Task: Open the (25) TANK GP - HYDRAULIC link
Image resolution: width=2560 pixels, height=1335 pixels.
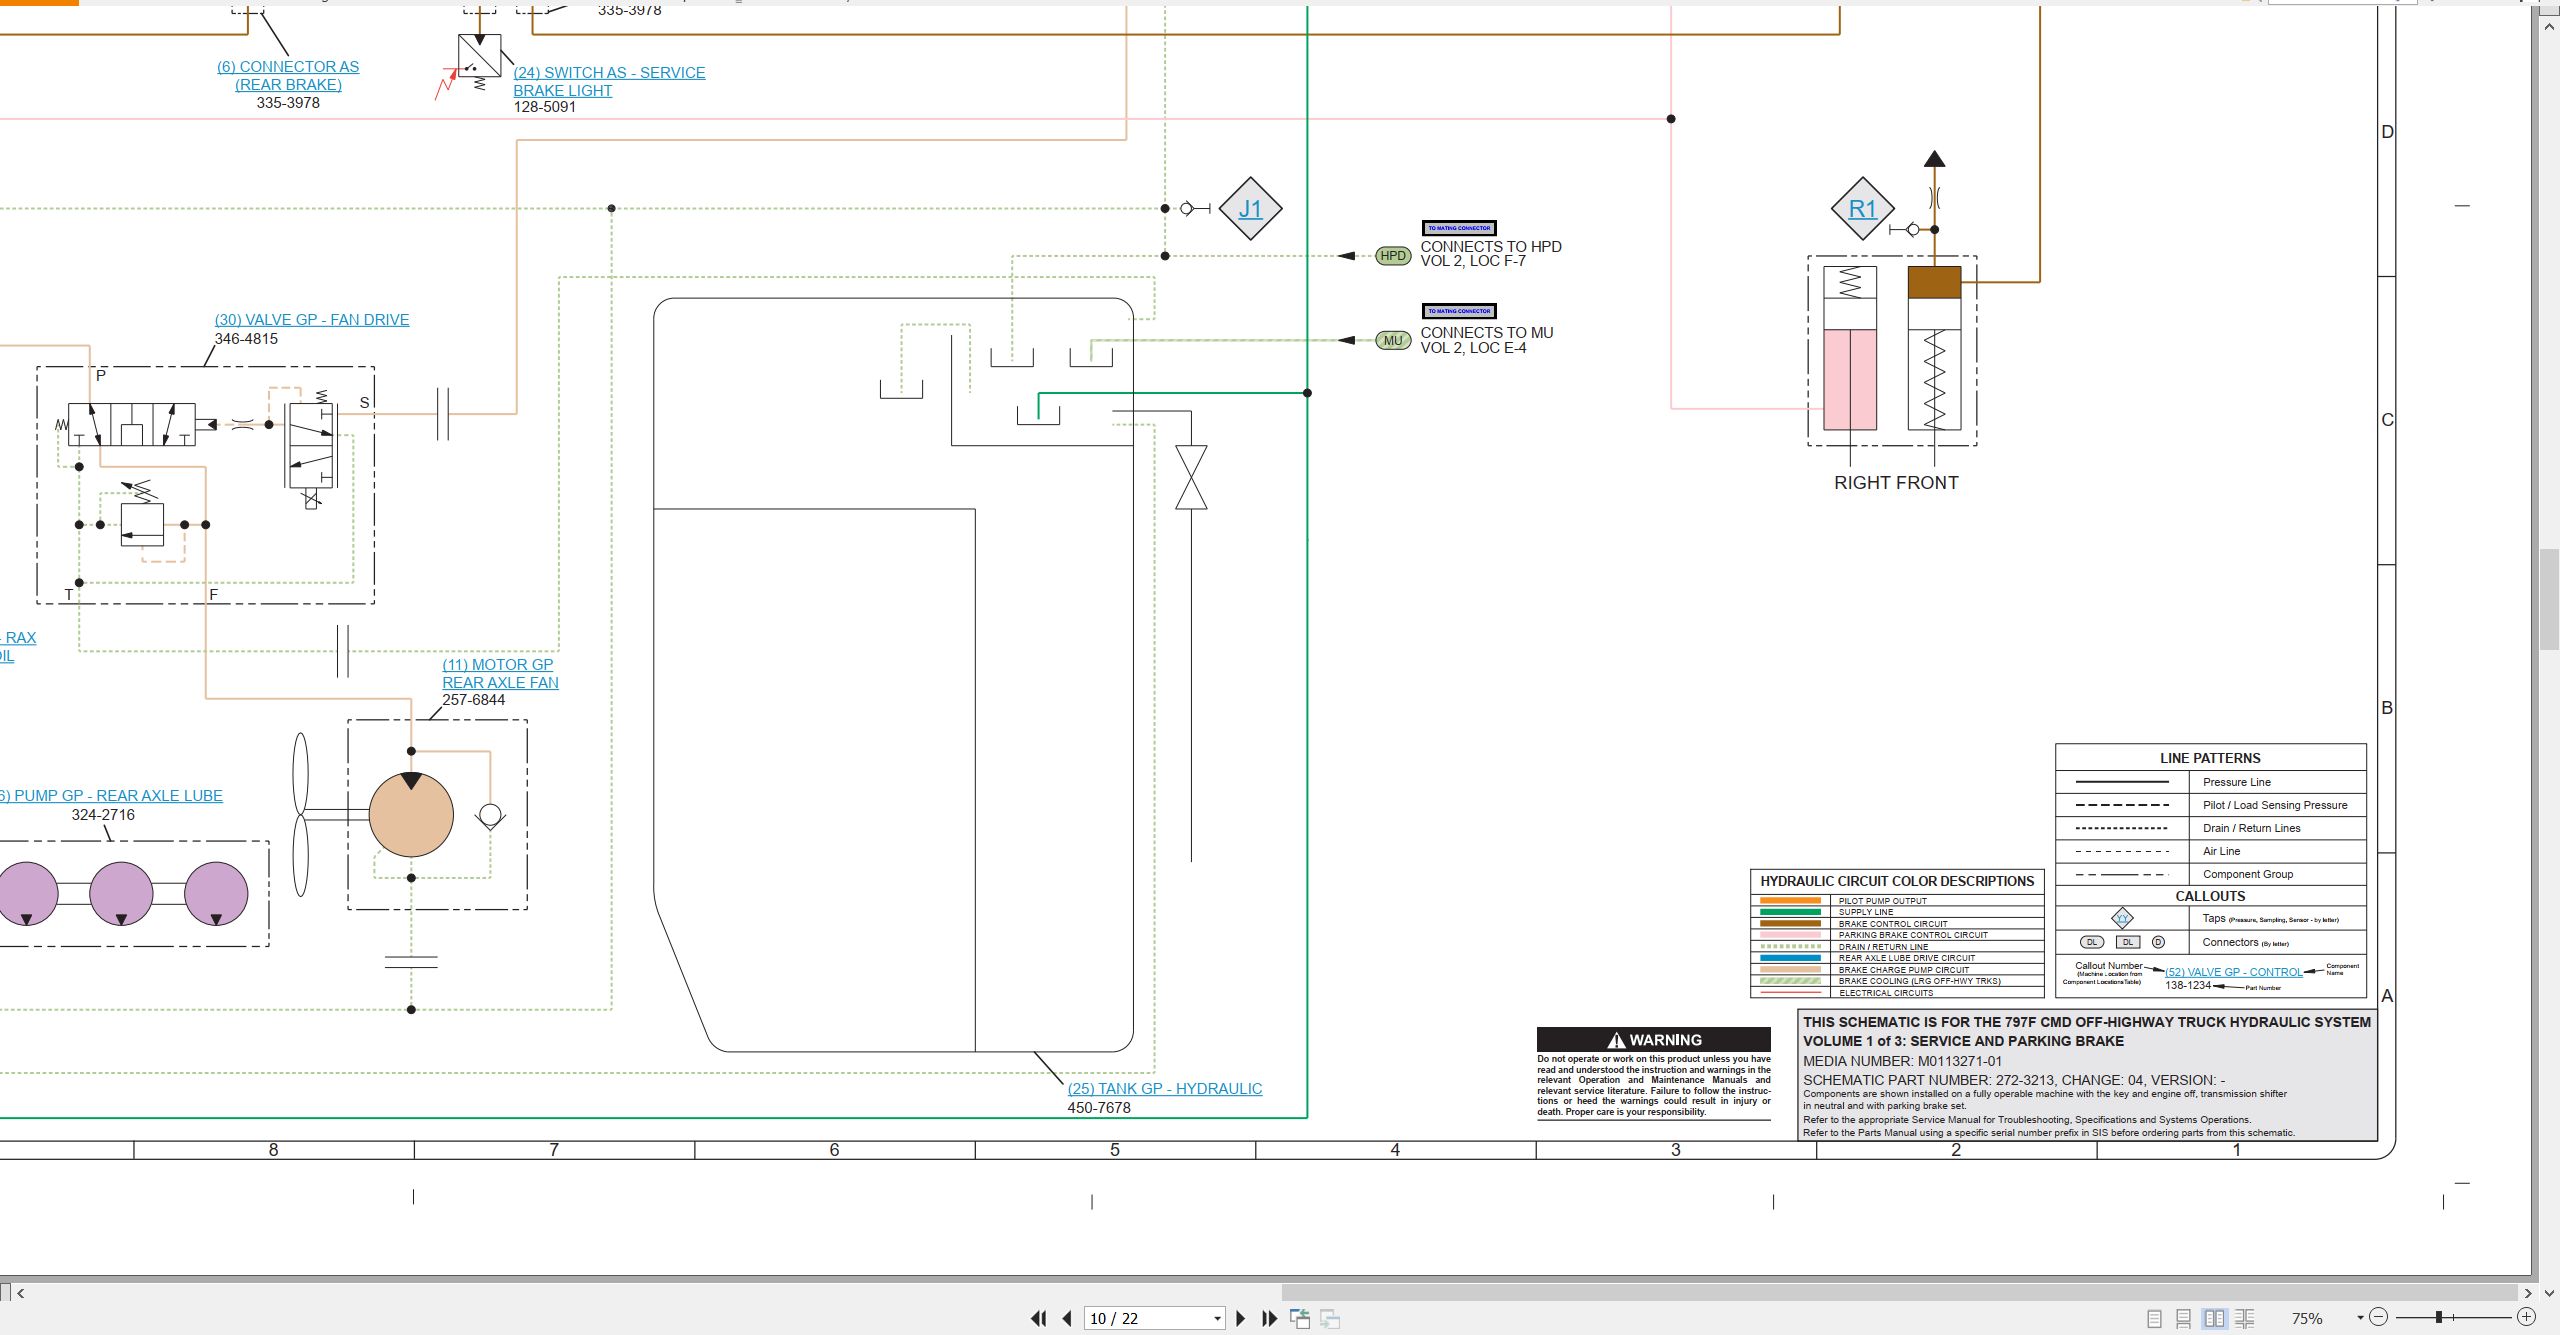Action: 1165,1088
